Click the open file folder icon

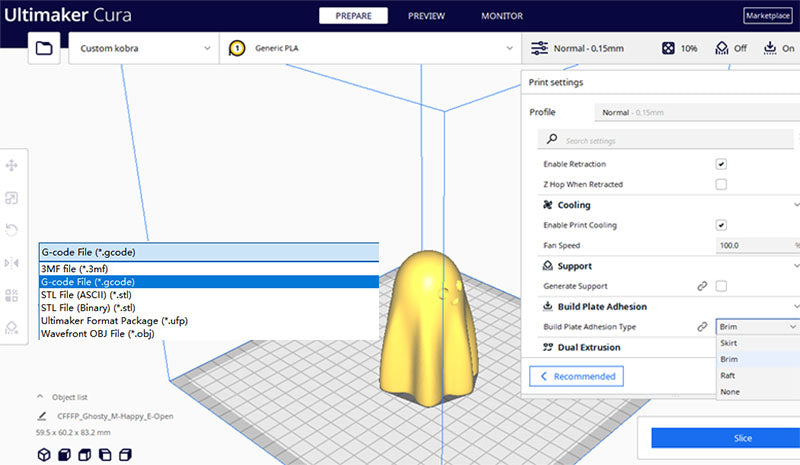pyautogui.click(x=43, y=48)
